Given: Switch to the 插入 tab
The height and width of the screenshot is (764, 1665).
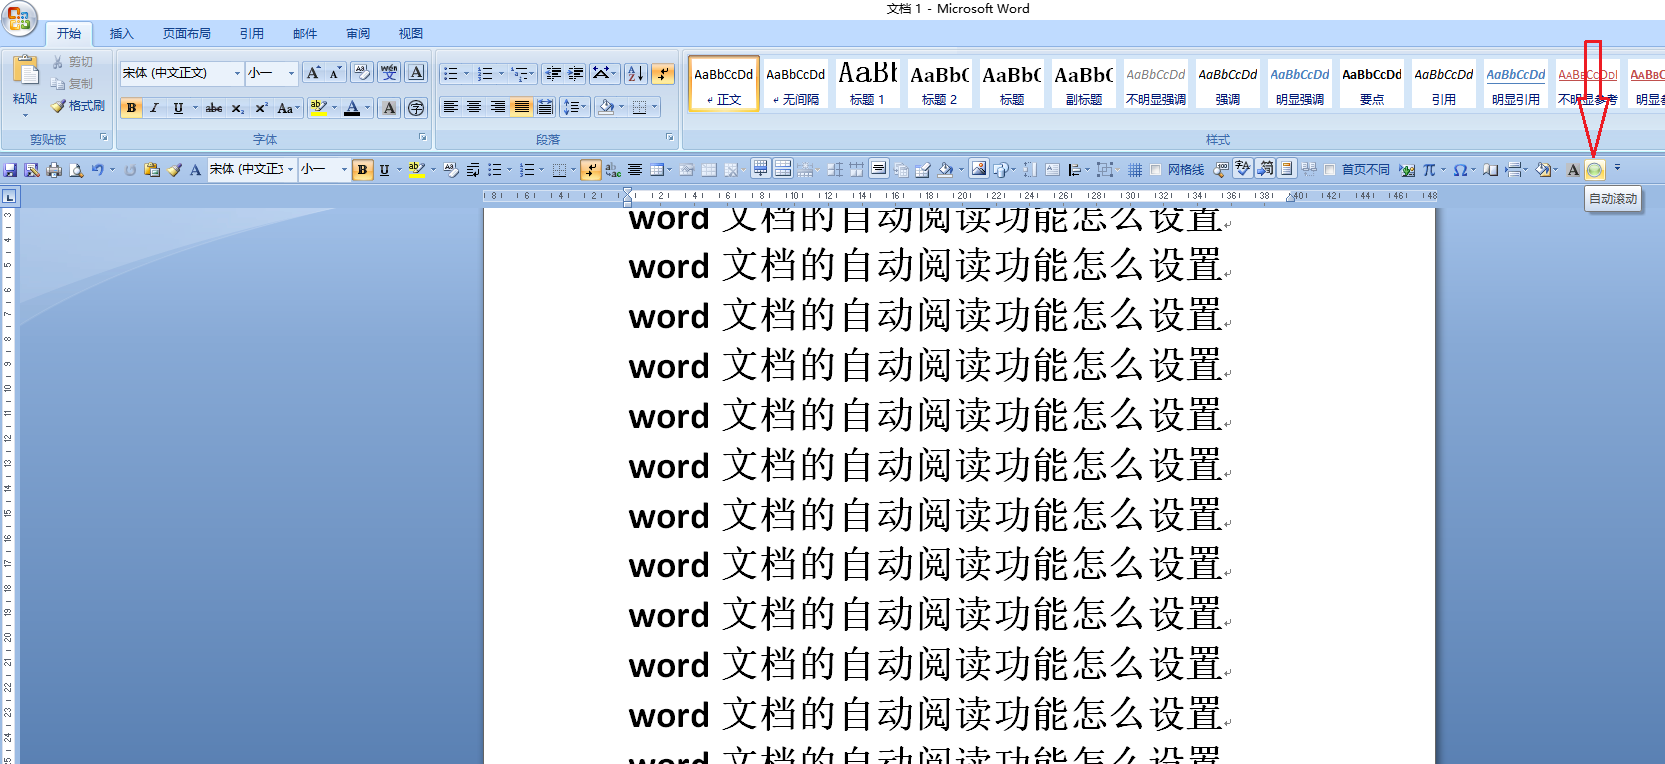Looking at the screenshot, I should pyautogui.click(x=121, y=34).
